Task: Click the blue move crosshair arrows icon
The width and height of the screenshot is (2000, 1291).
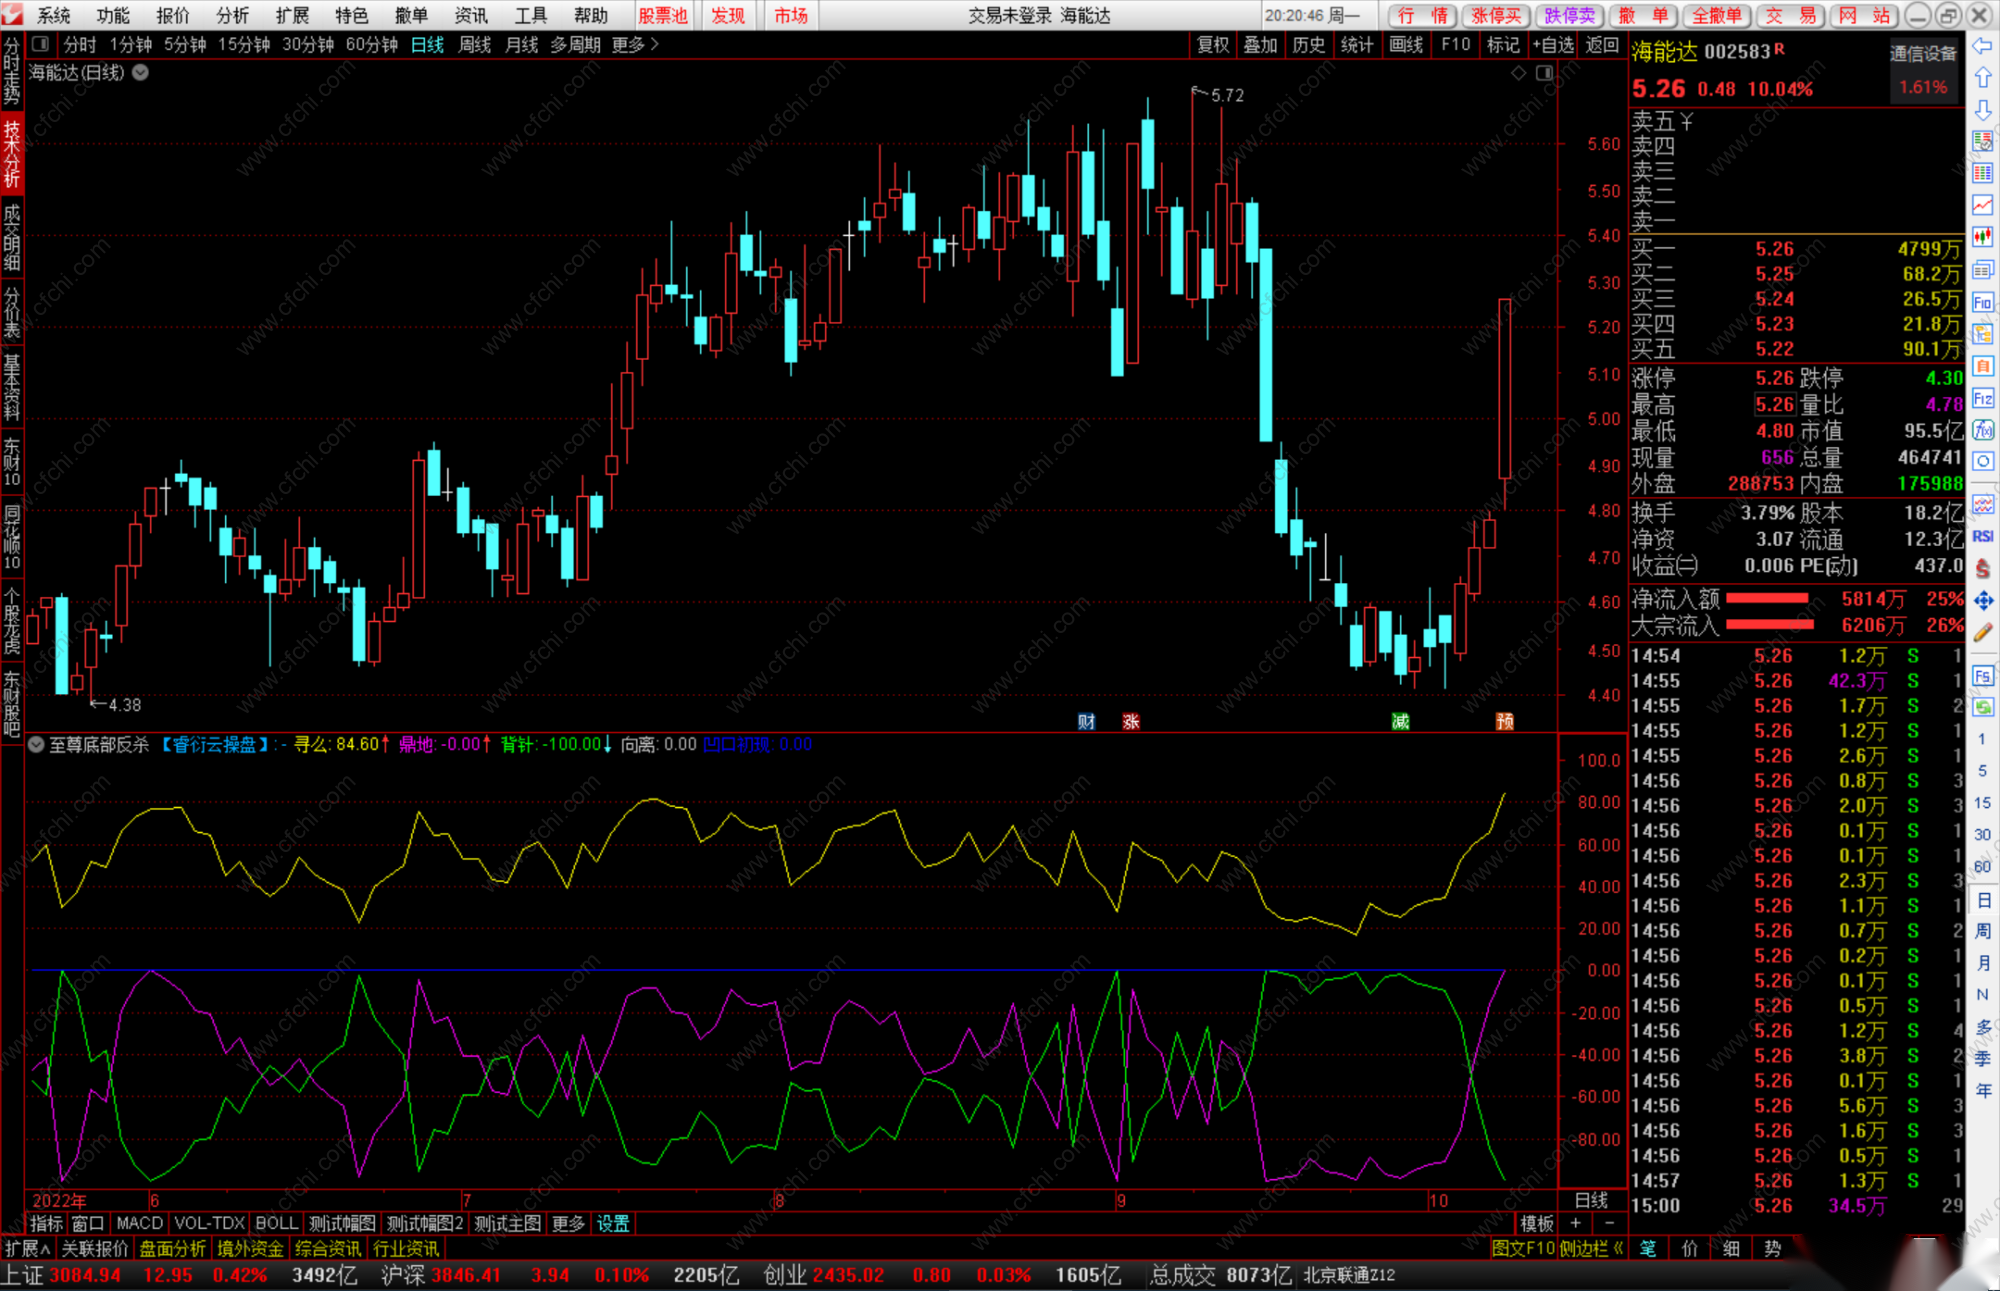Action: tap(1983, 601)
